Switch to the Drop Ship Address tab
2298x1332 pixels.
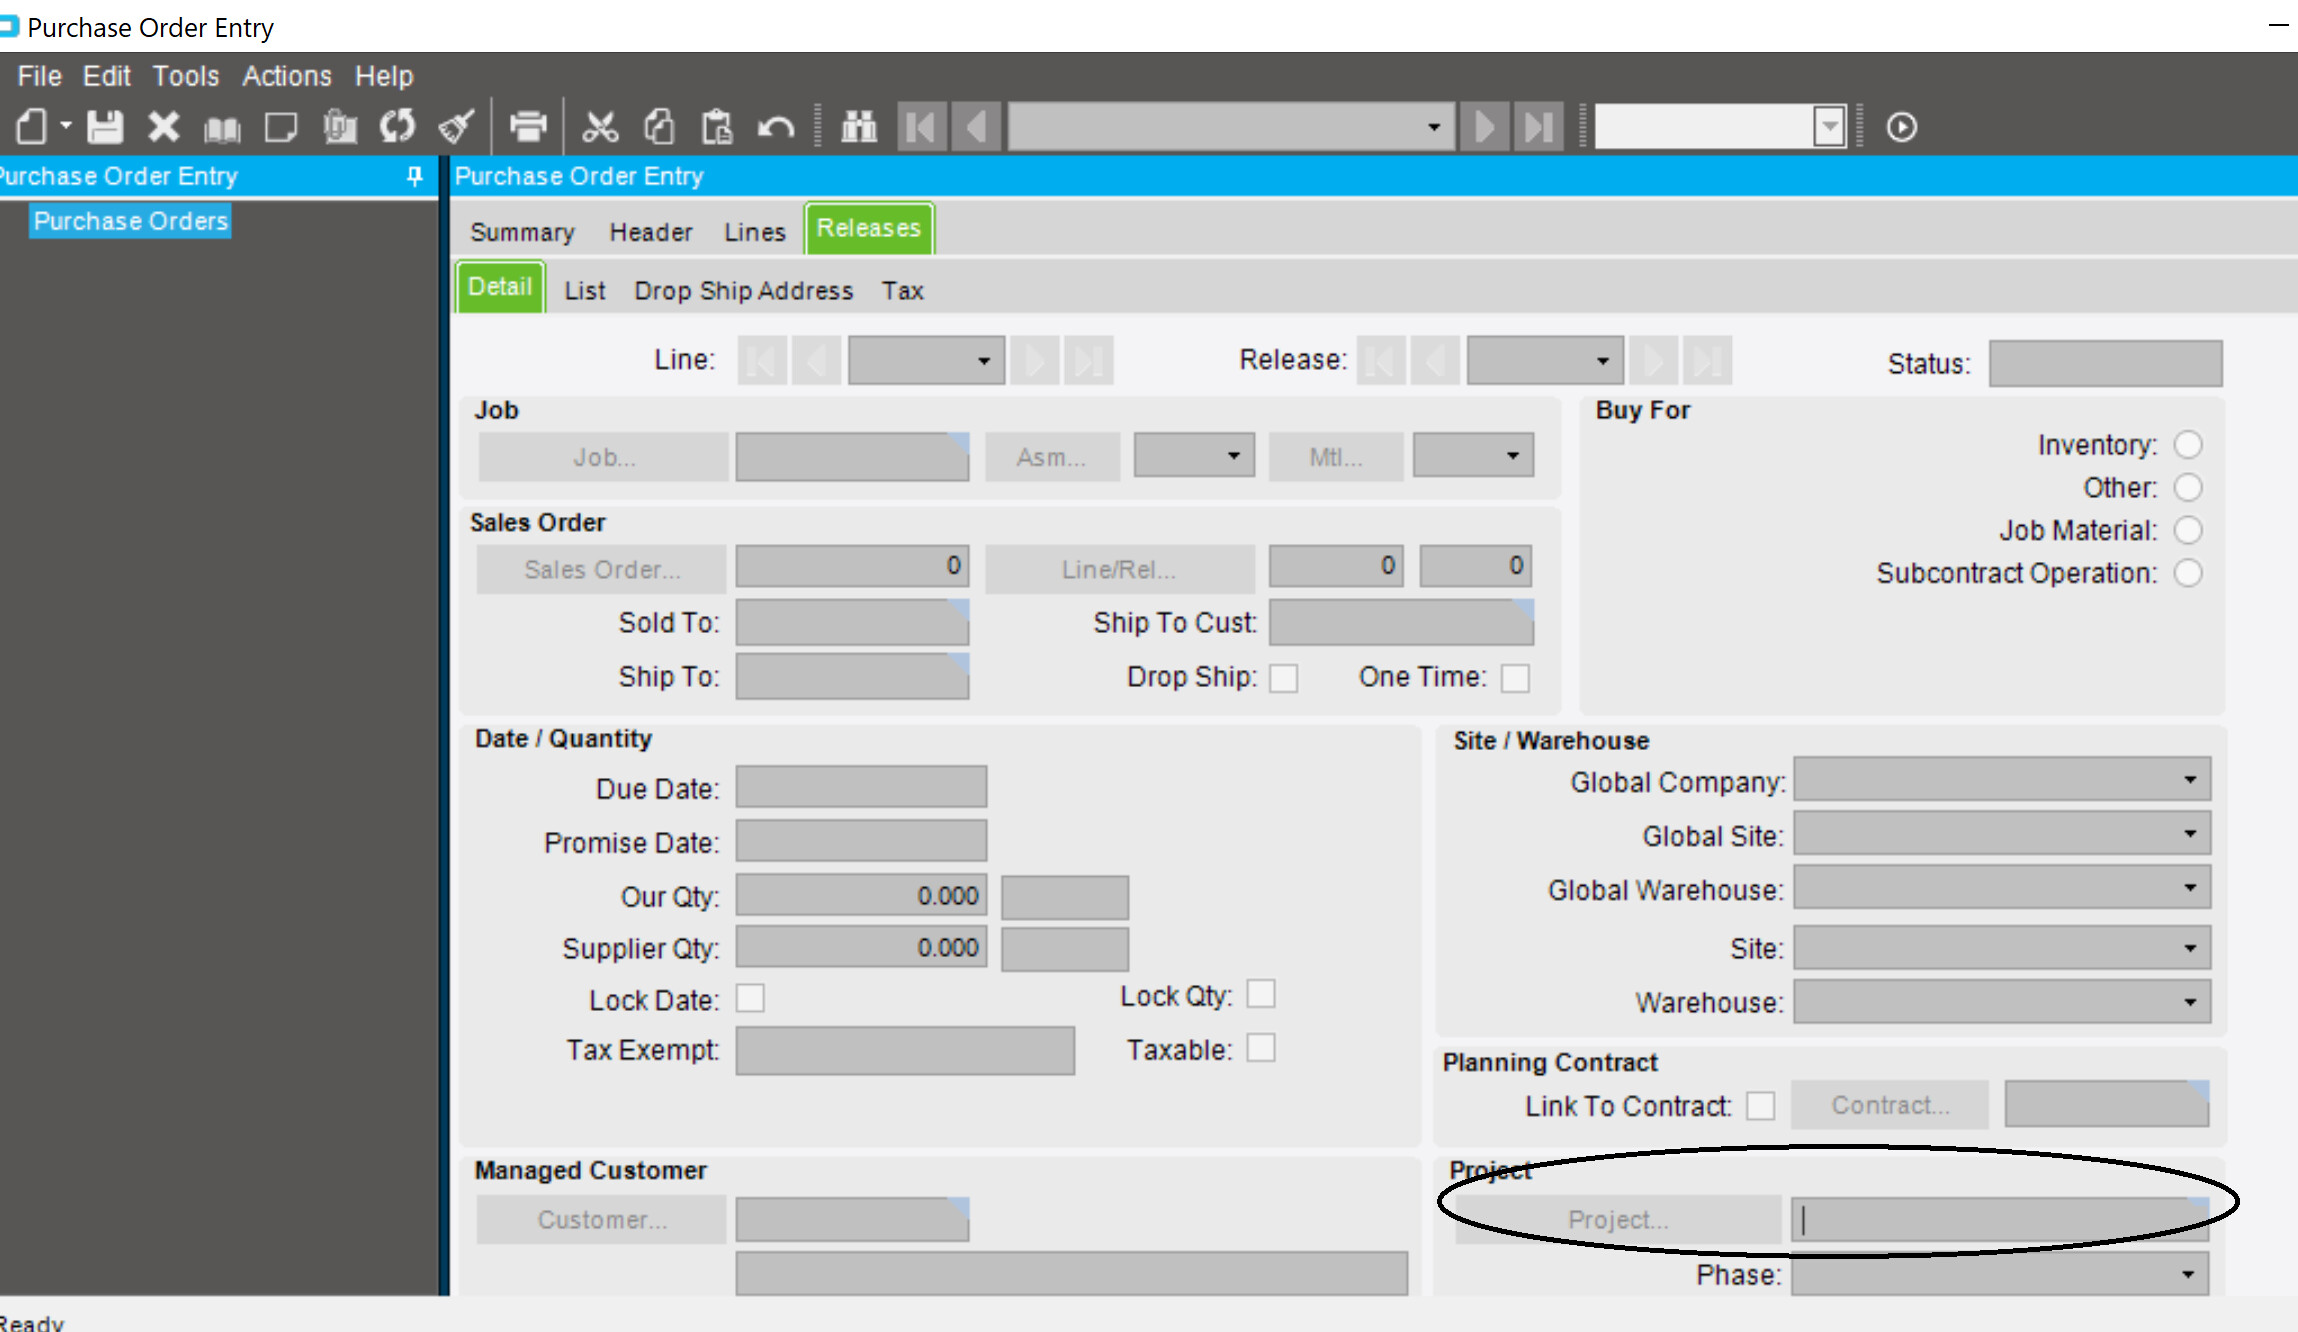coord(743,291)
